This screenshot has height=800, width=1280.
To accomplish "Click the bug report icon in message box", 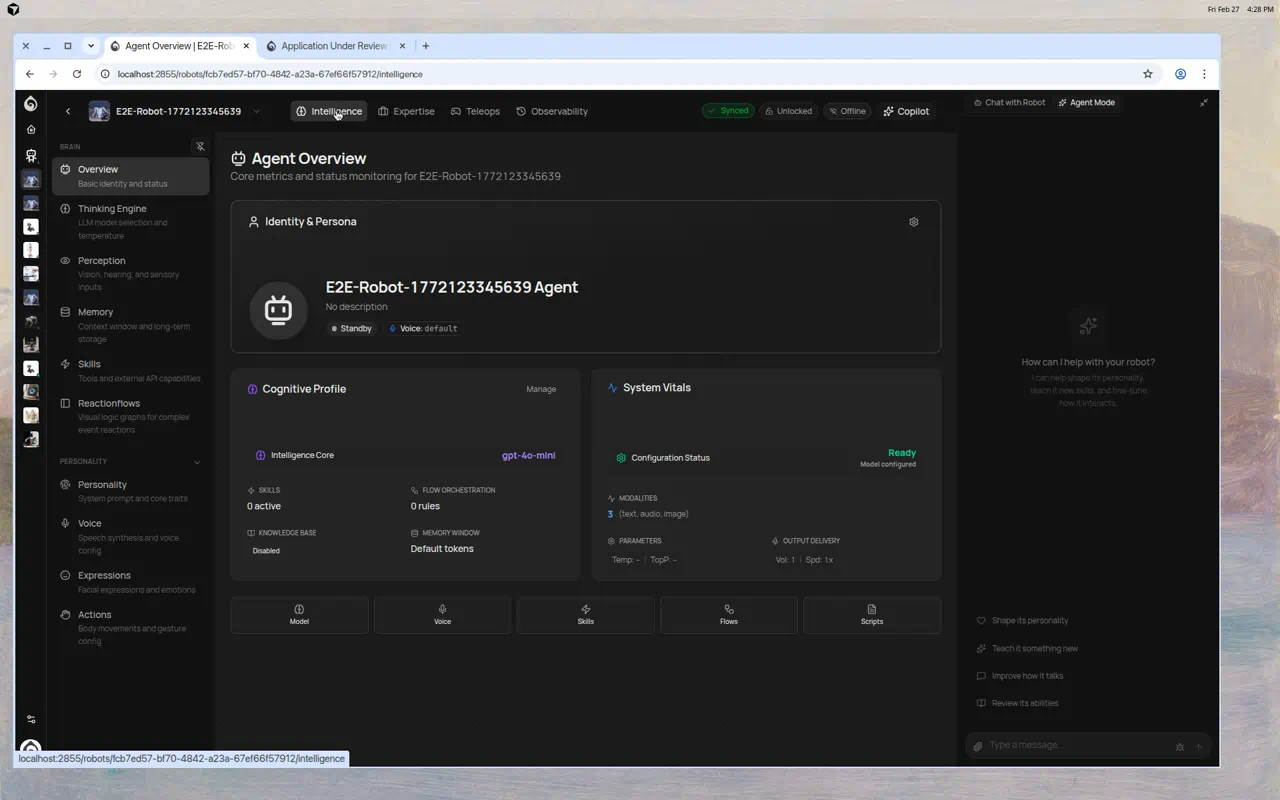I will click(x=1180, y=746).
